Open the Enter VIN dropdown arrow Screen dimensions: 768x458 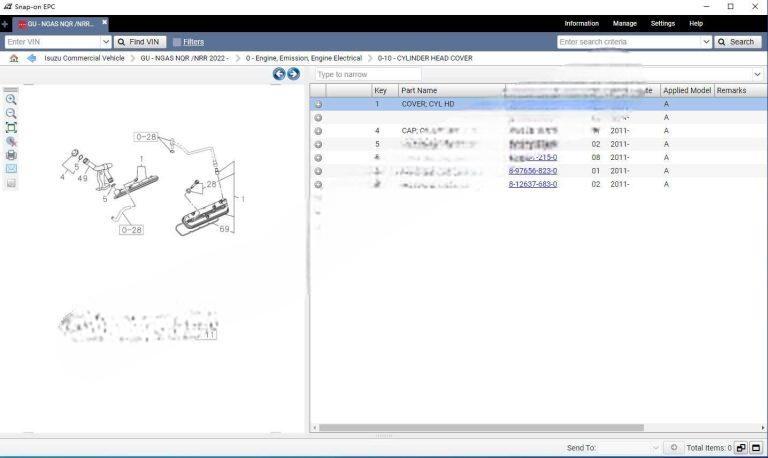(x=106, y=42)
